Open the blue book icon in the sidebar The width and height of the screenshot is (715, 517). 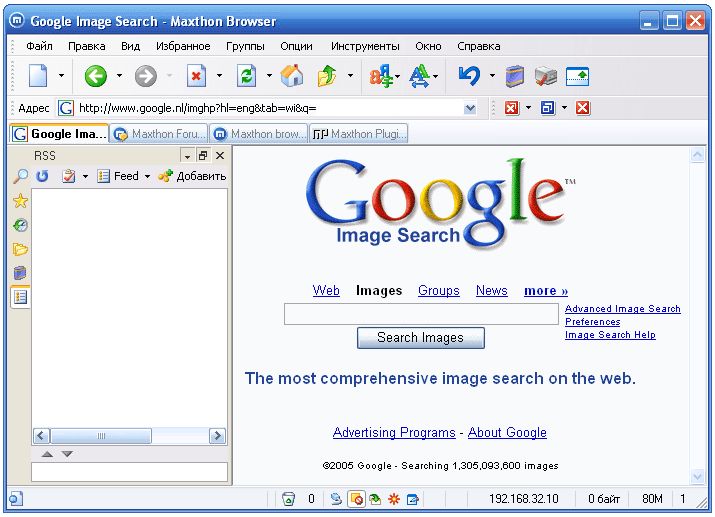[21, 273]
